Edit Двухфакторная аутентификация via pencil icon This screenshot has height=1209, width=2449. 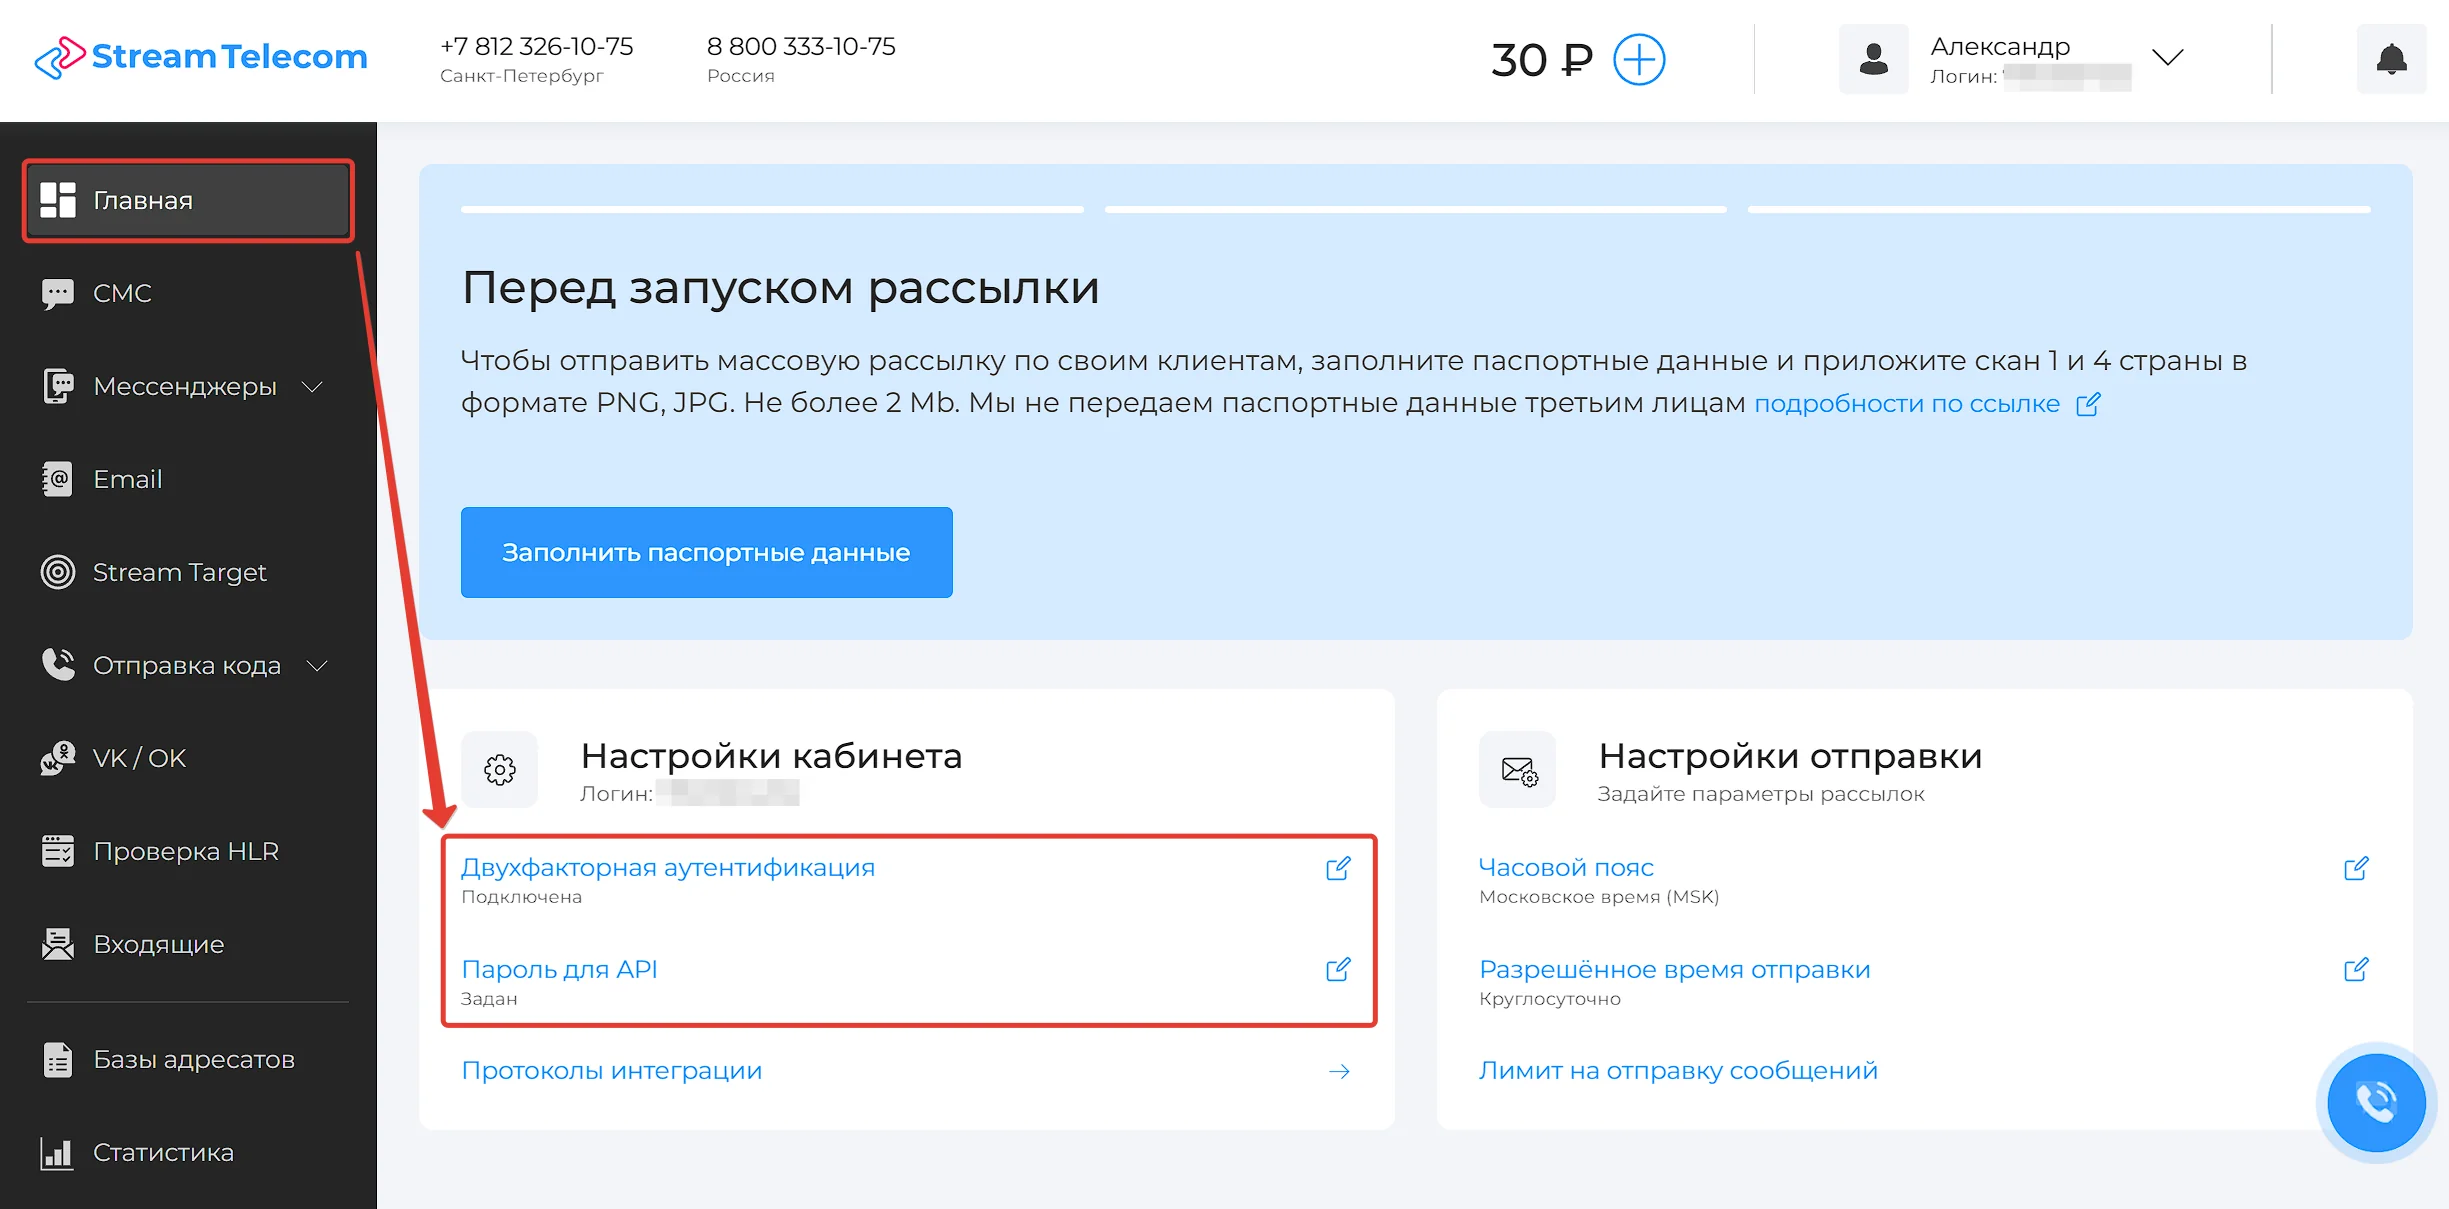coord(1338,868)
